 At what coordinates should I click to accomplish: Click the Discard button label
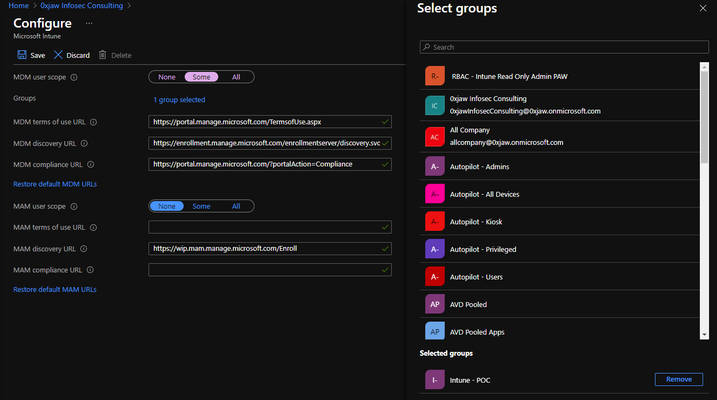pos(78,55)
